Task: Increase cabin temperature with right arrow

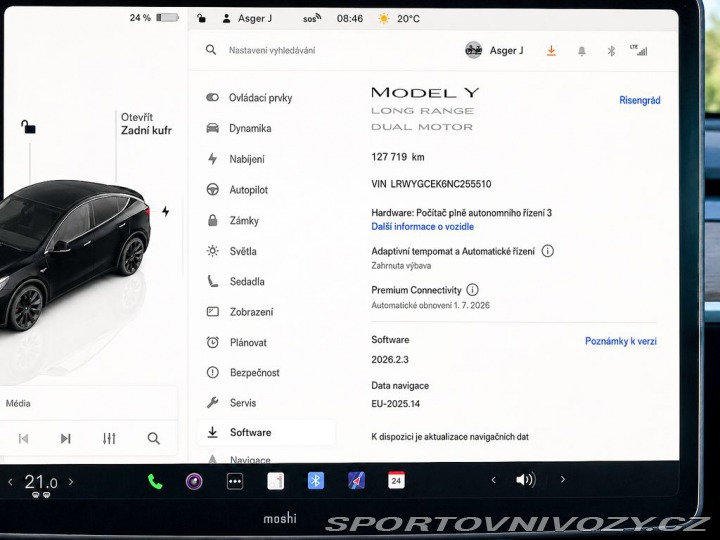Action: (x=71, y=482)
